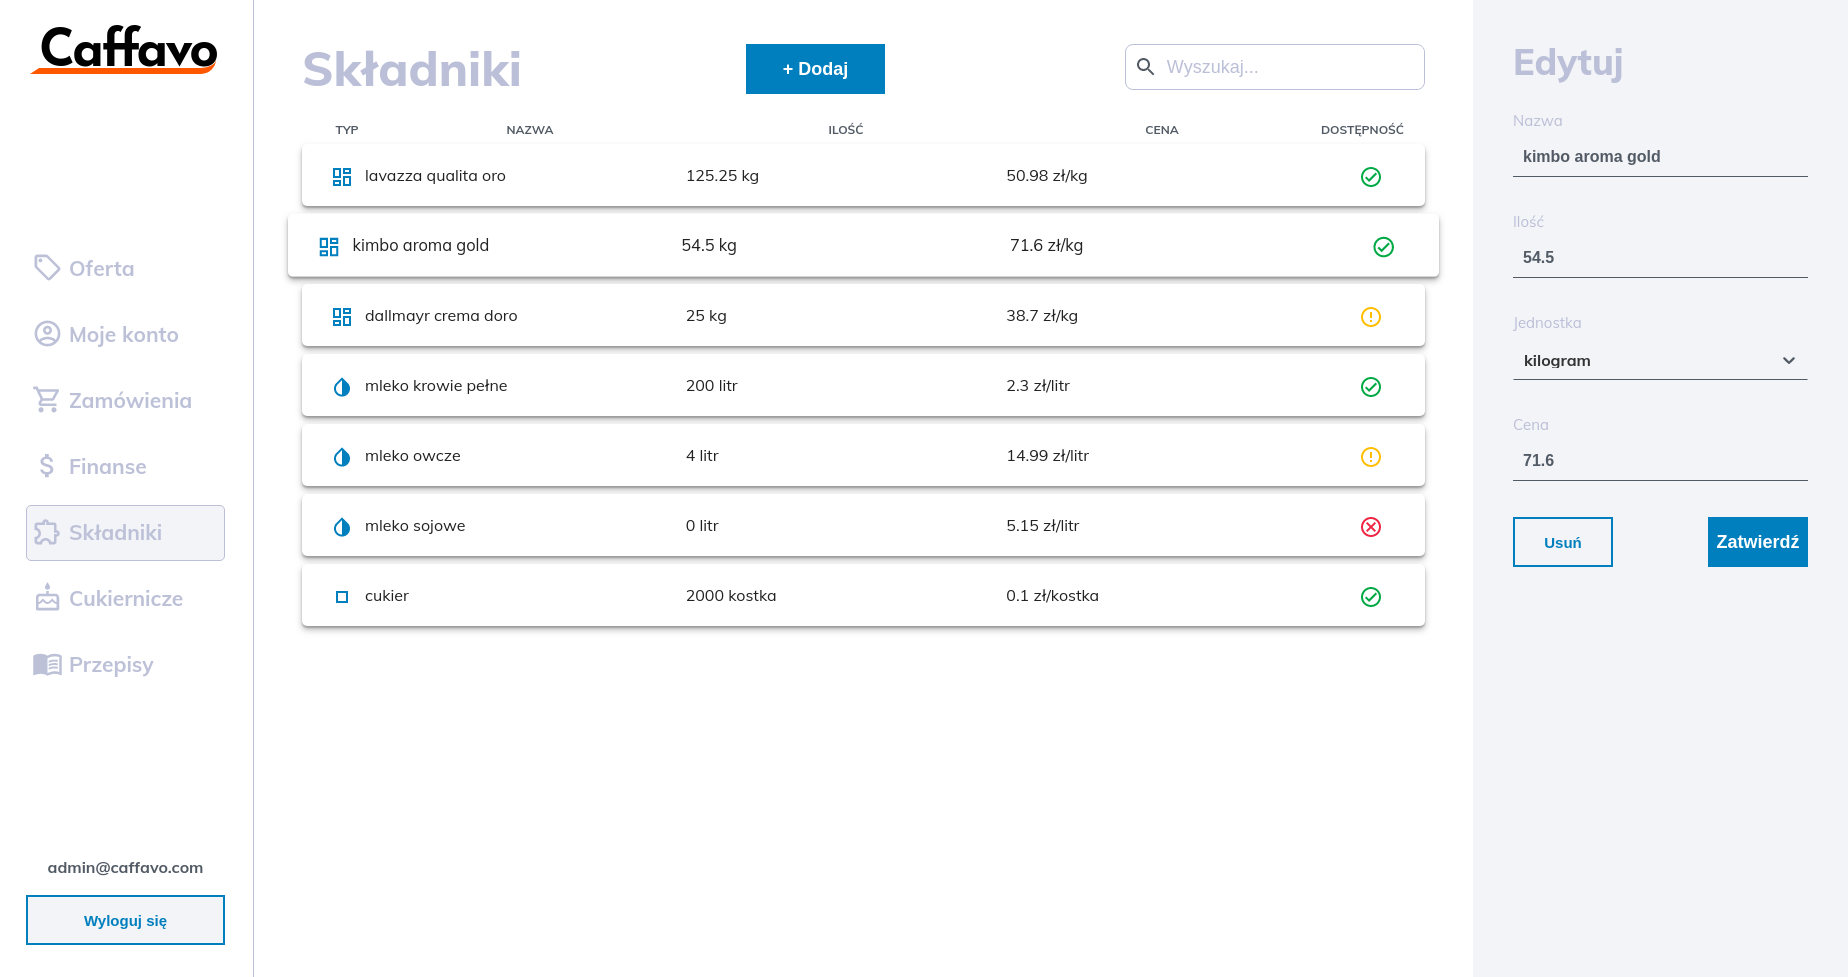Click the Cukiernicze cake icon
Image resolution: width=1848 pixels, height=977 pixels.
(47, 597)
